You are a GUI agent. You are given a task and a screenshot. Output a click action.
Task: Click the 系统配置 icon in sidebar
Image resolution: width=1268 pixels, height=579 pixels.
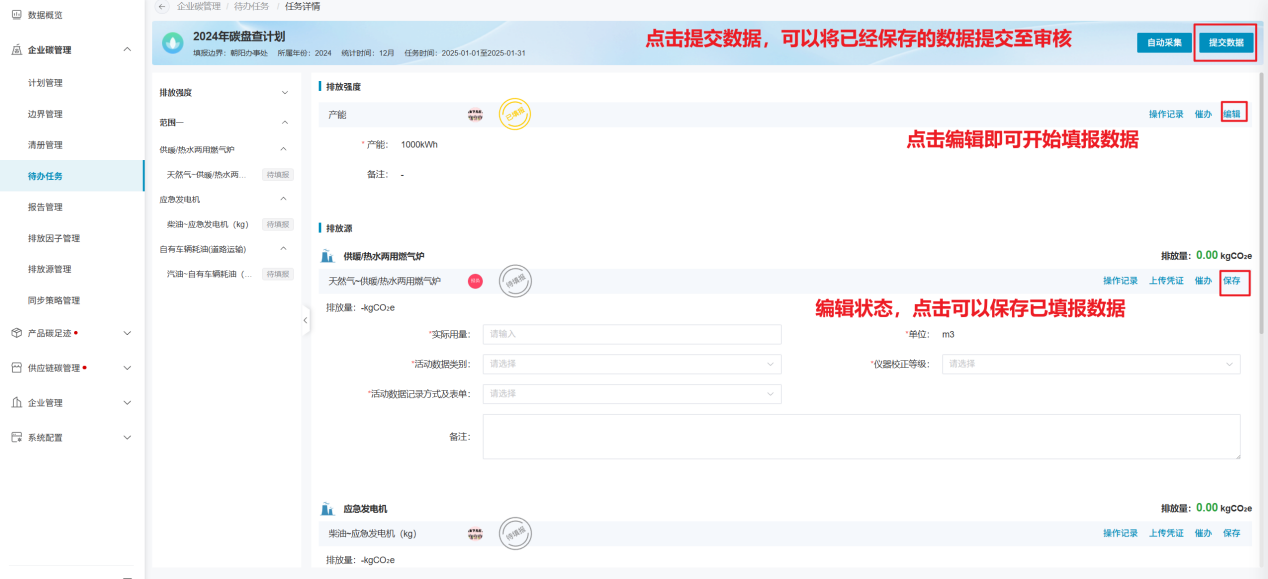pyautogui.click(x=17, y=438)
